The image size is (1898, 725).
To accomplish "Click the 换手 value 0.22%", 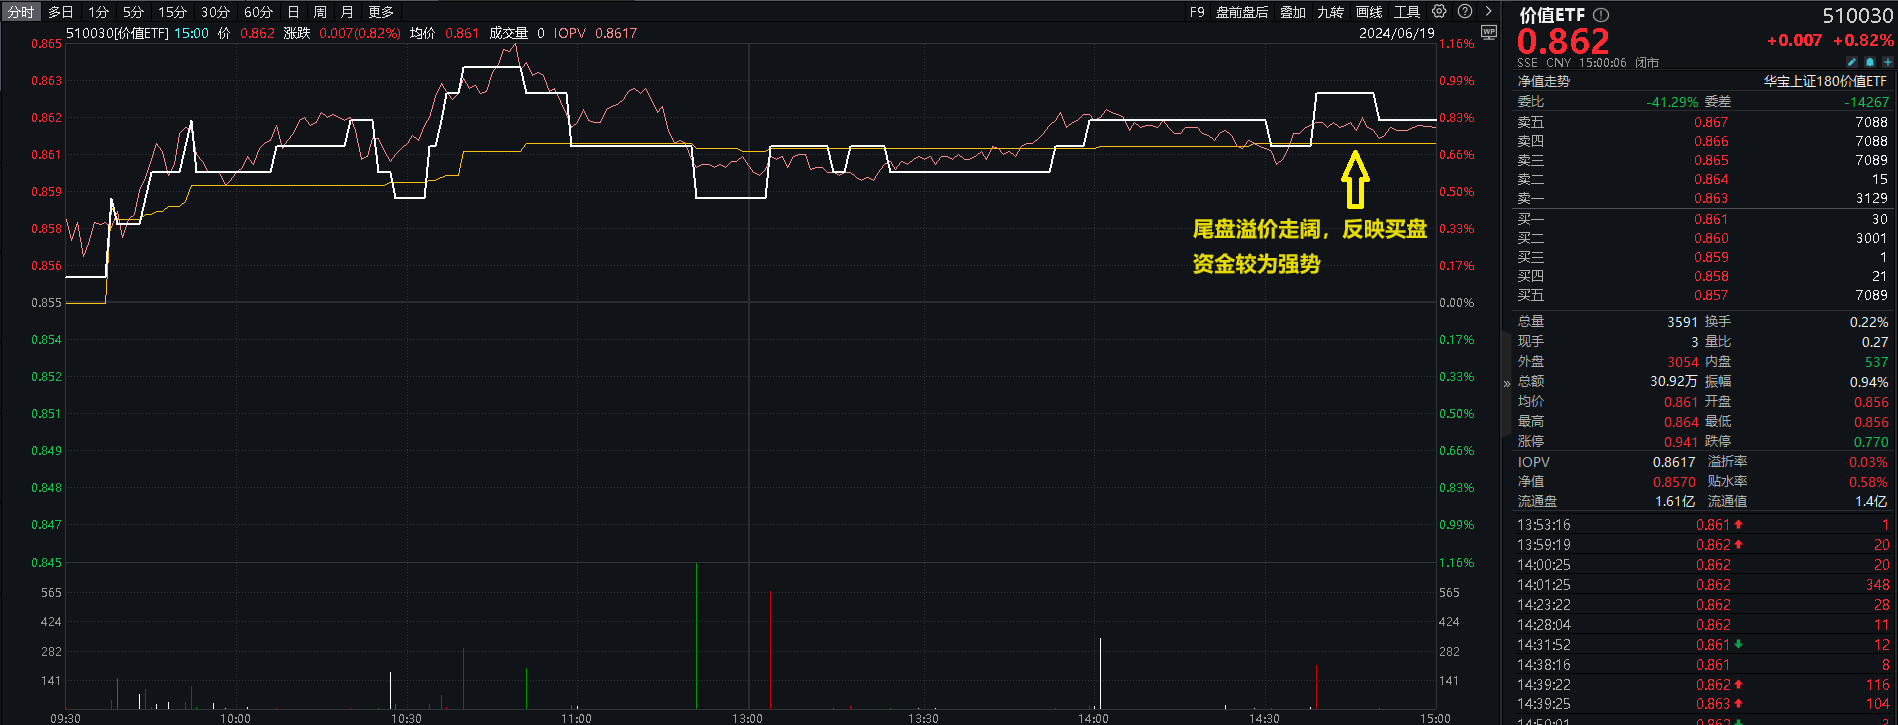I will pos(1869,322).
